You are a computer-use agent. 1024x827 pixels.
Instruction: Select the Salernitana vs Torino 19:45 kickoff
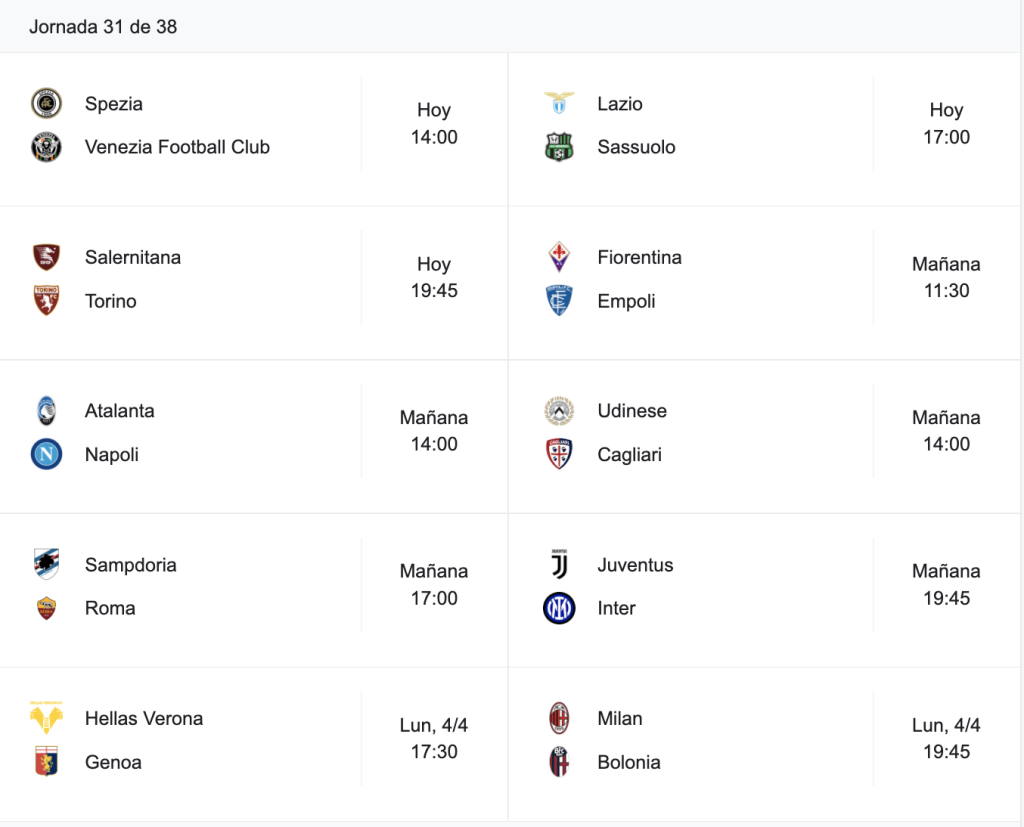click(434, 277)
